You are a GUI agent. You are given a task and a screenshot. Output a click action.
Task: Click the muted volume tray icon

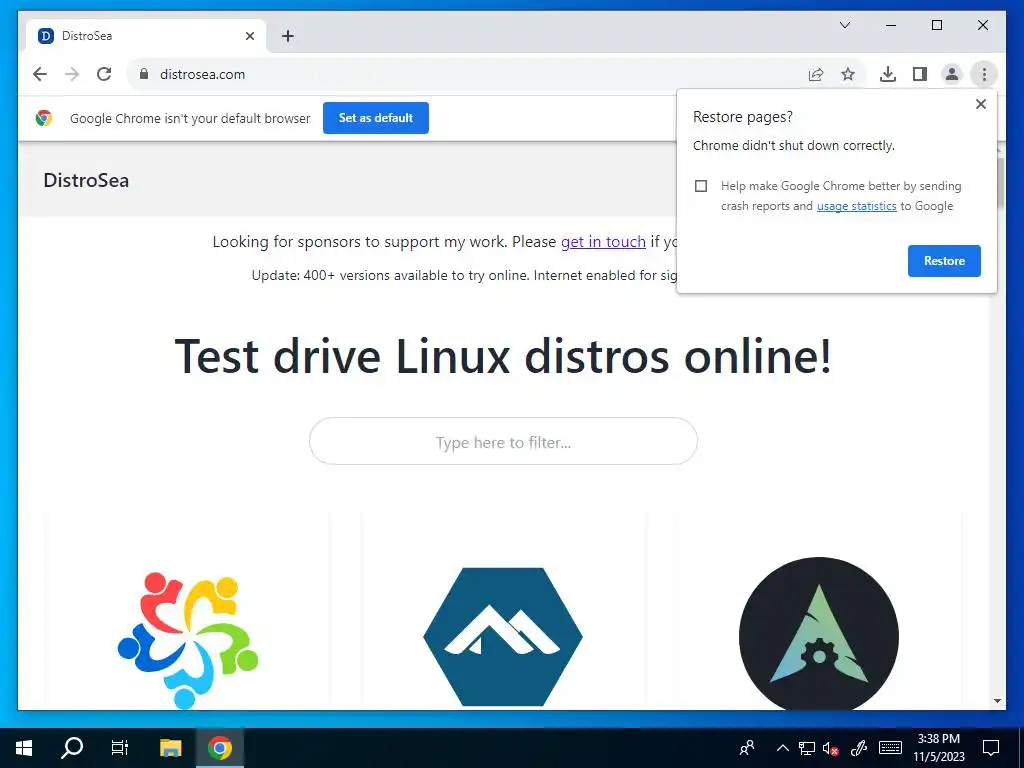pyautogui.click(x=831, y=748)
